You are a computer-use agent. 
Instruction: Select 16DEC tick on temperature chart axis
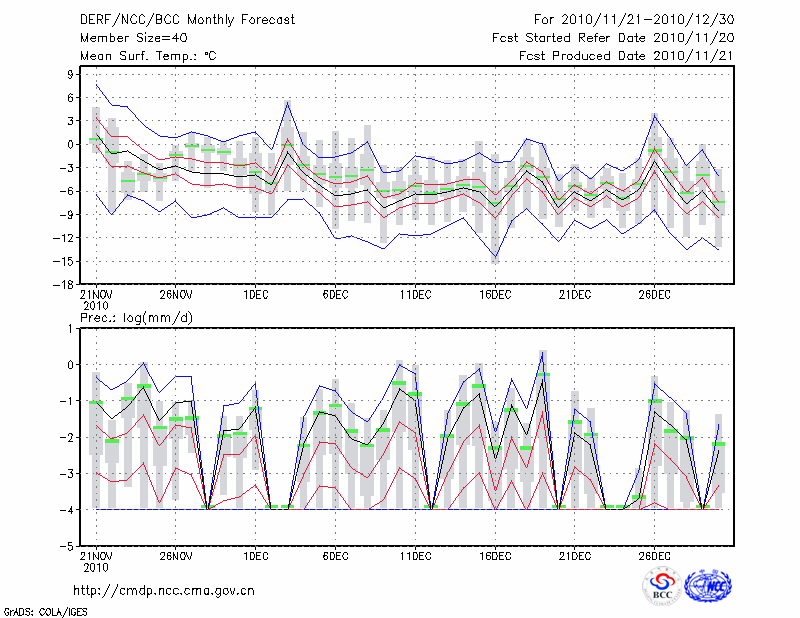click(495, 295)
